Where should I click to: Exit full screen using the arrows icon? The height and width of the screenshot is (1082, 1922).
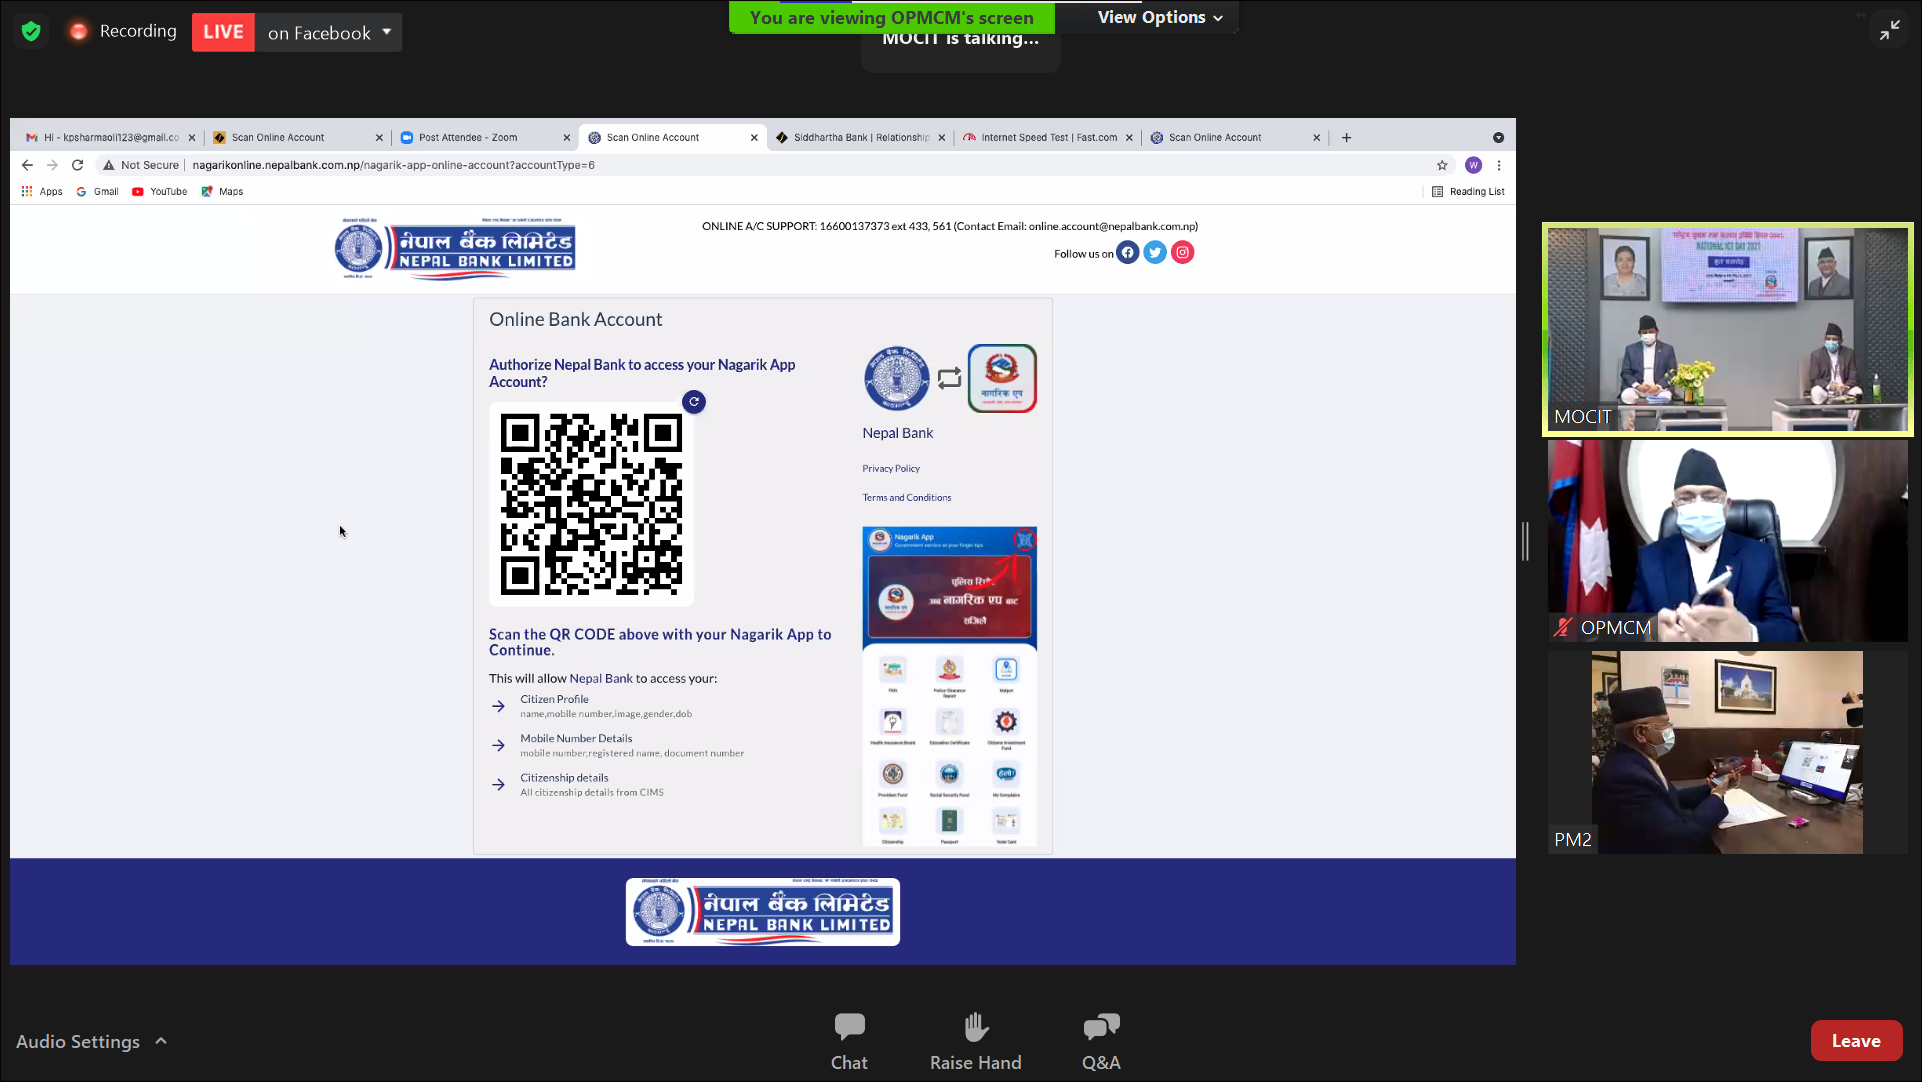click(1889, 31)
